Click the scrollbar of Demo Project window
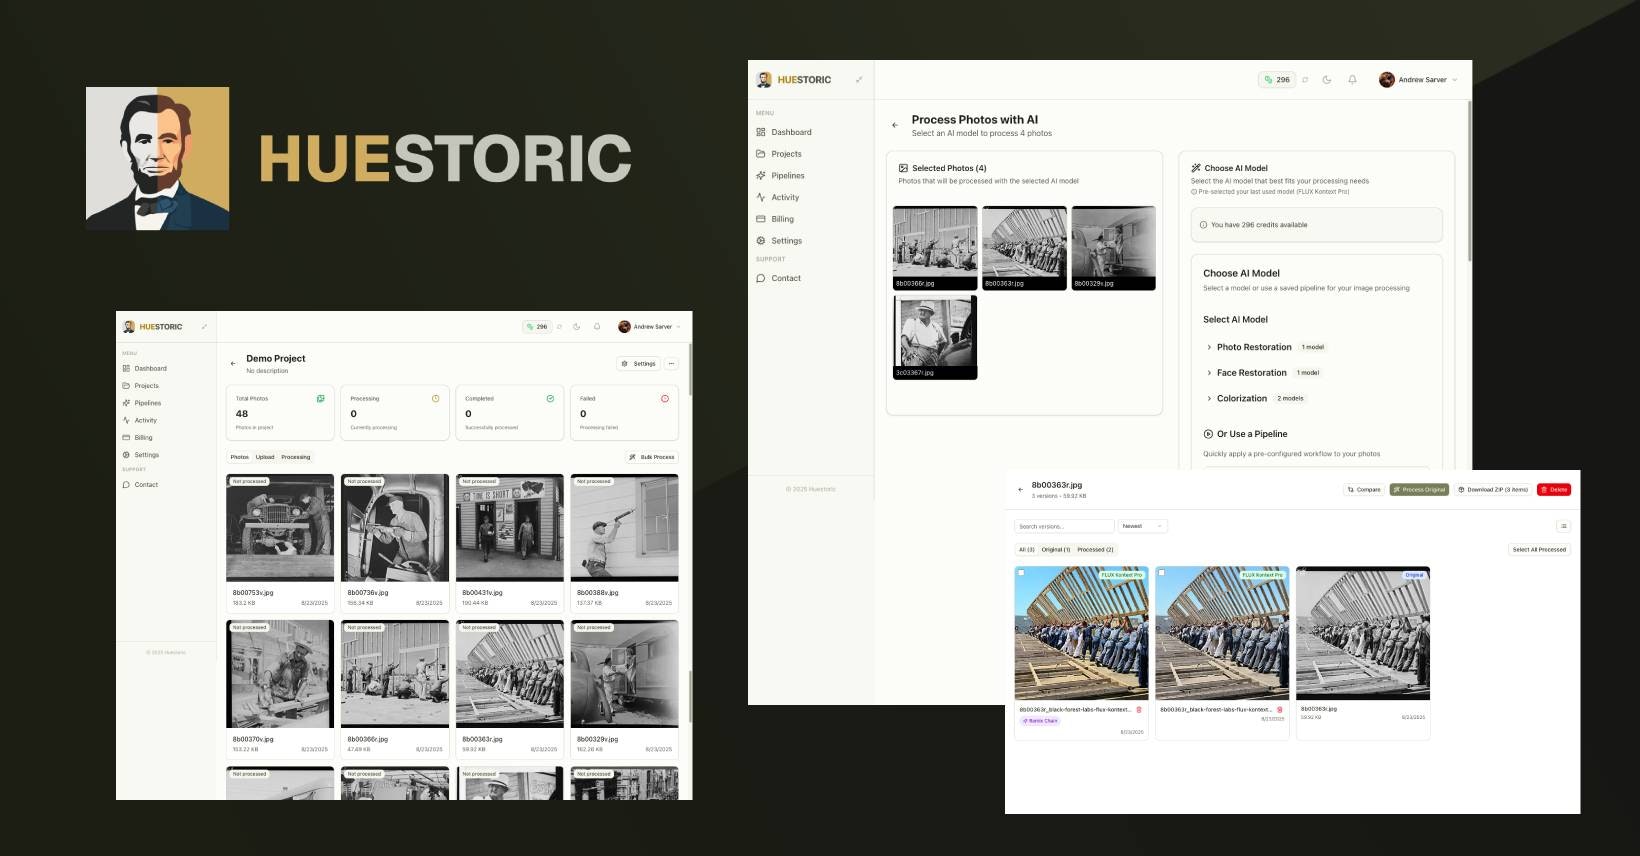The height and width of the screenshot is (856, 1640). point(690,370)
